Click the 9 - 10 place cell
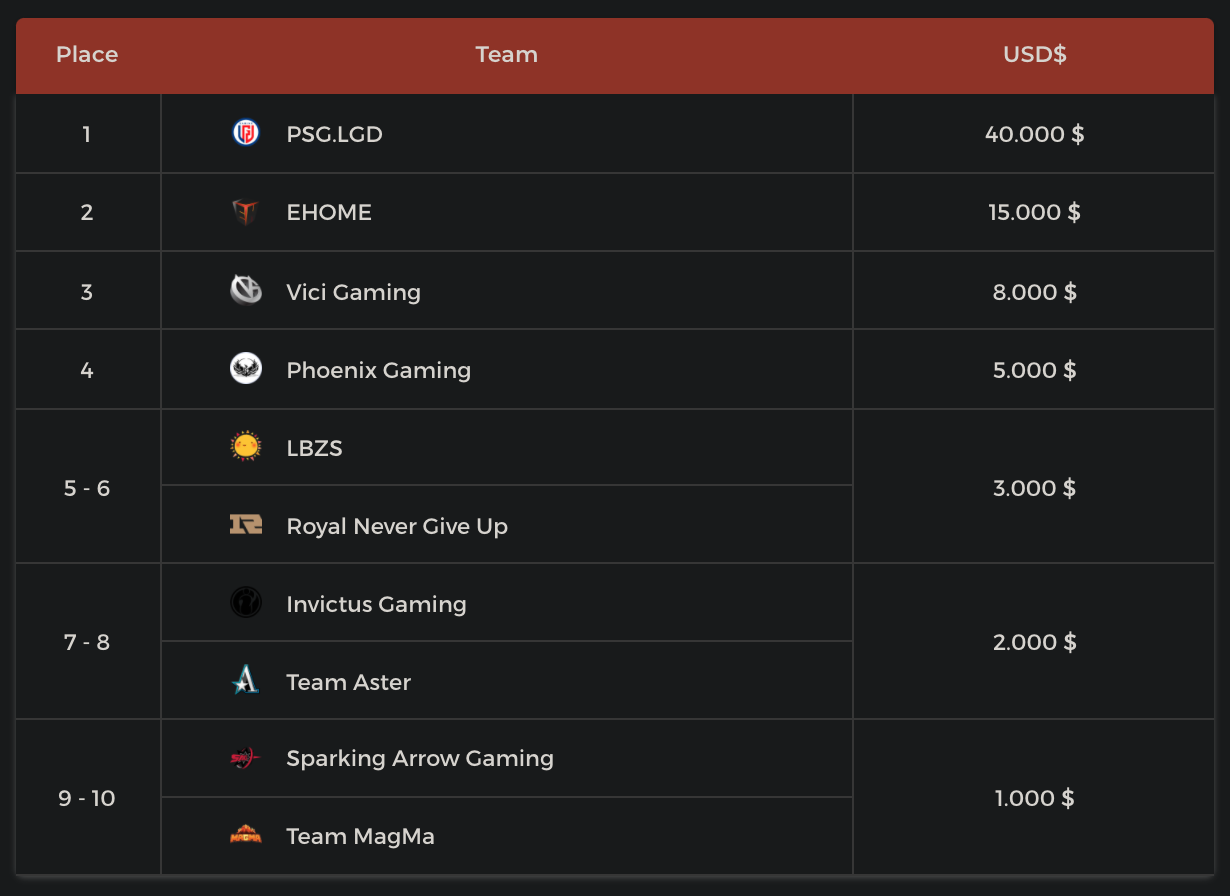 click(x=87, y=798)
